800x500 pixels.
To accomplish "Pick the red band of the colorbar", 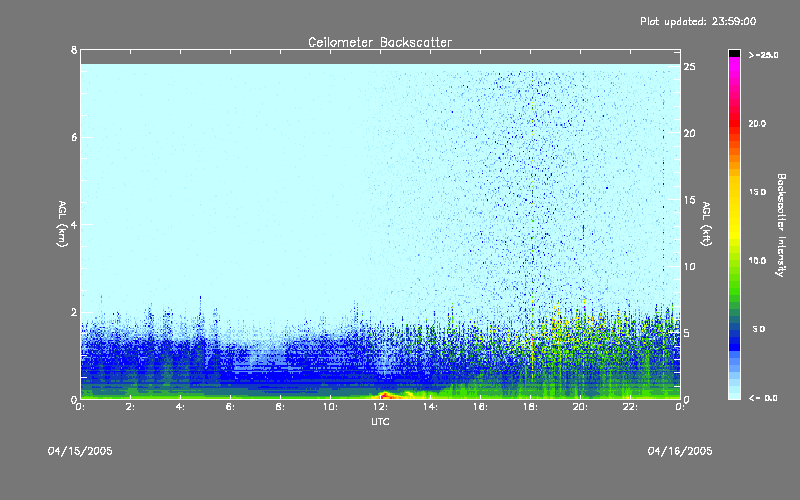I will 734,125.
